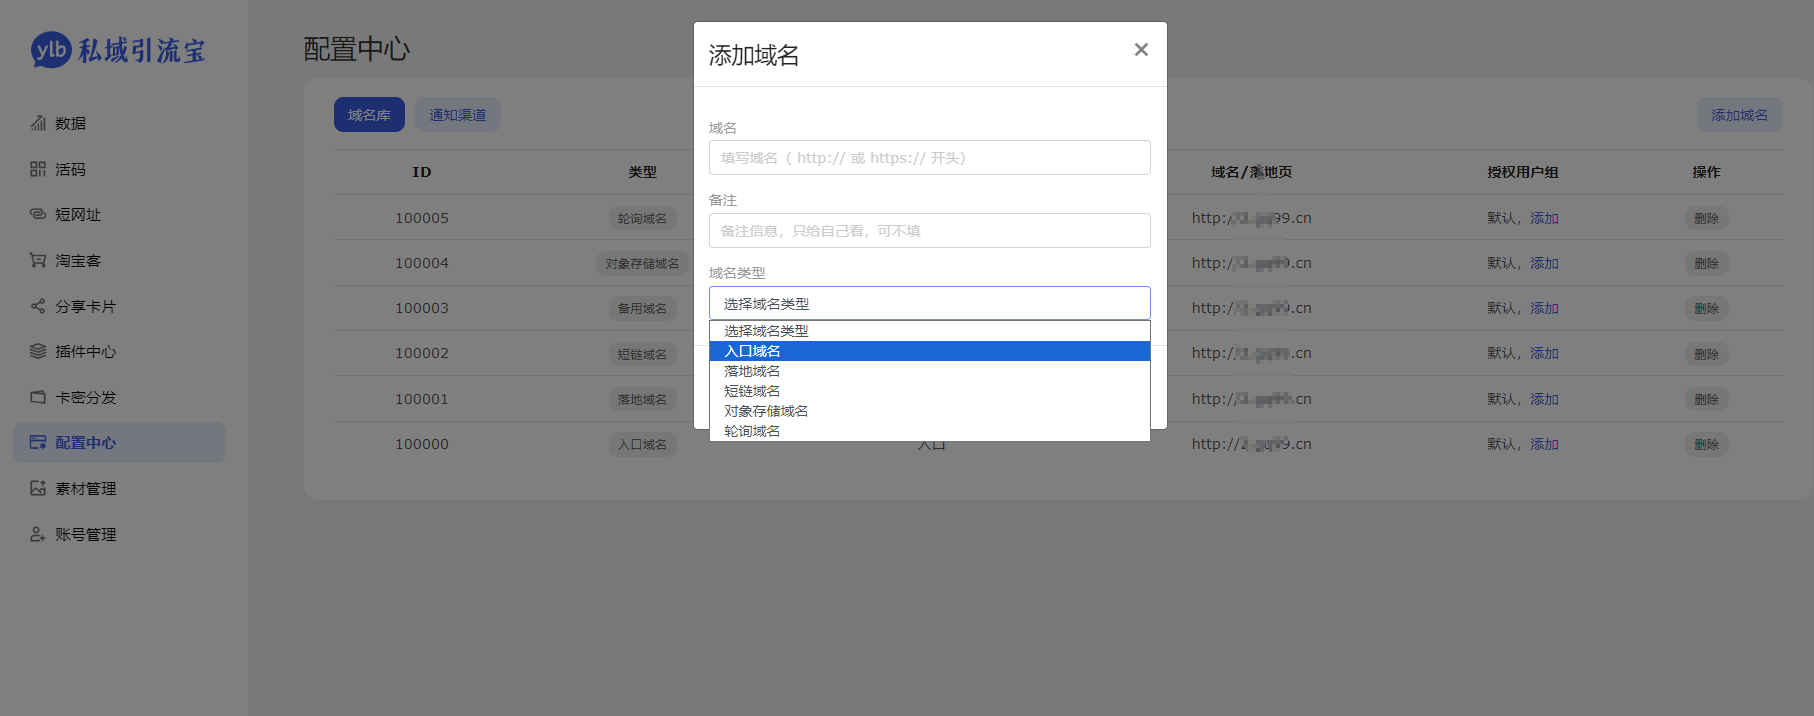Click the 类型 column header
This screenshot has width=1814, height=716.
(x=643, y=172)
